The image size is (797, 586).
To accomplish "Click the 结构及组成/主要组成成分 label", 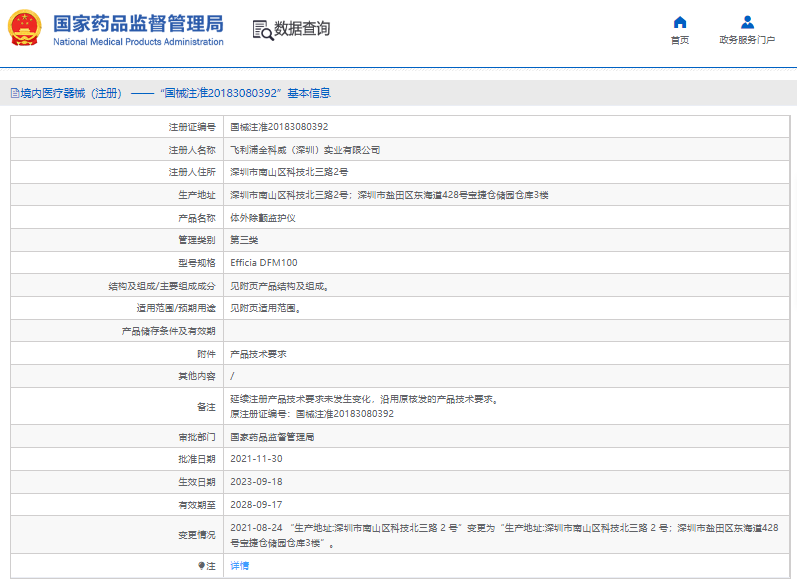I will (x=162, y=286).
